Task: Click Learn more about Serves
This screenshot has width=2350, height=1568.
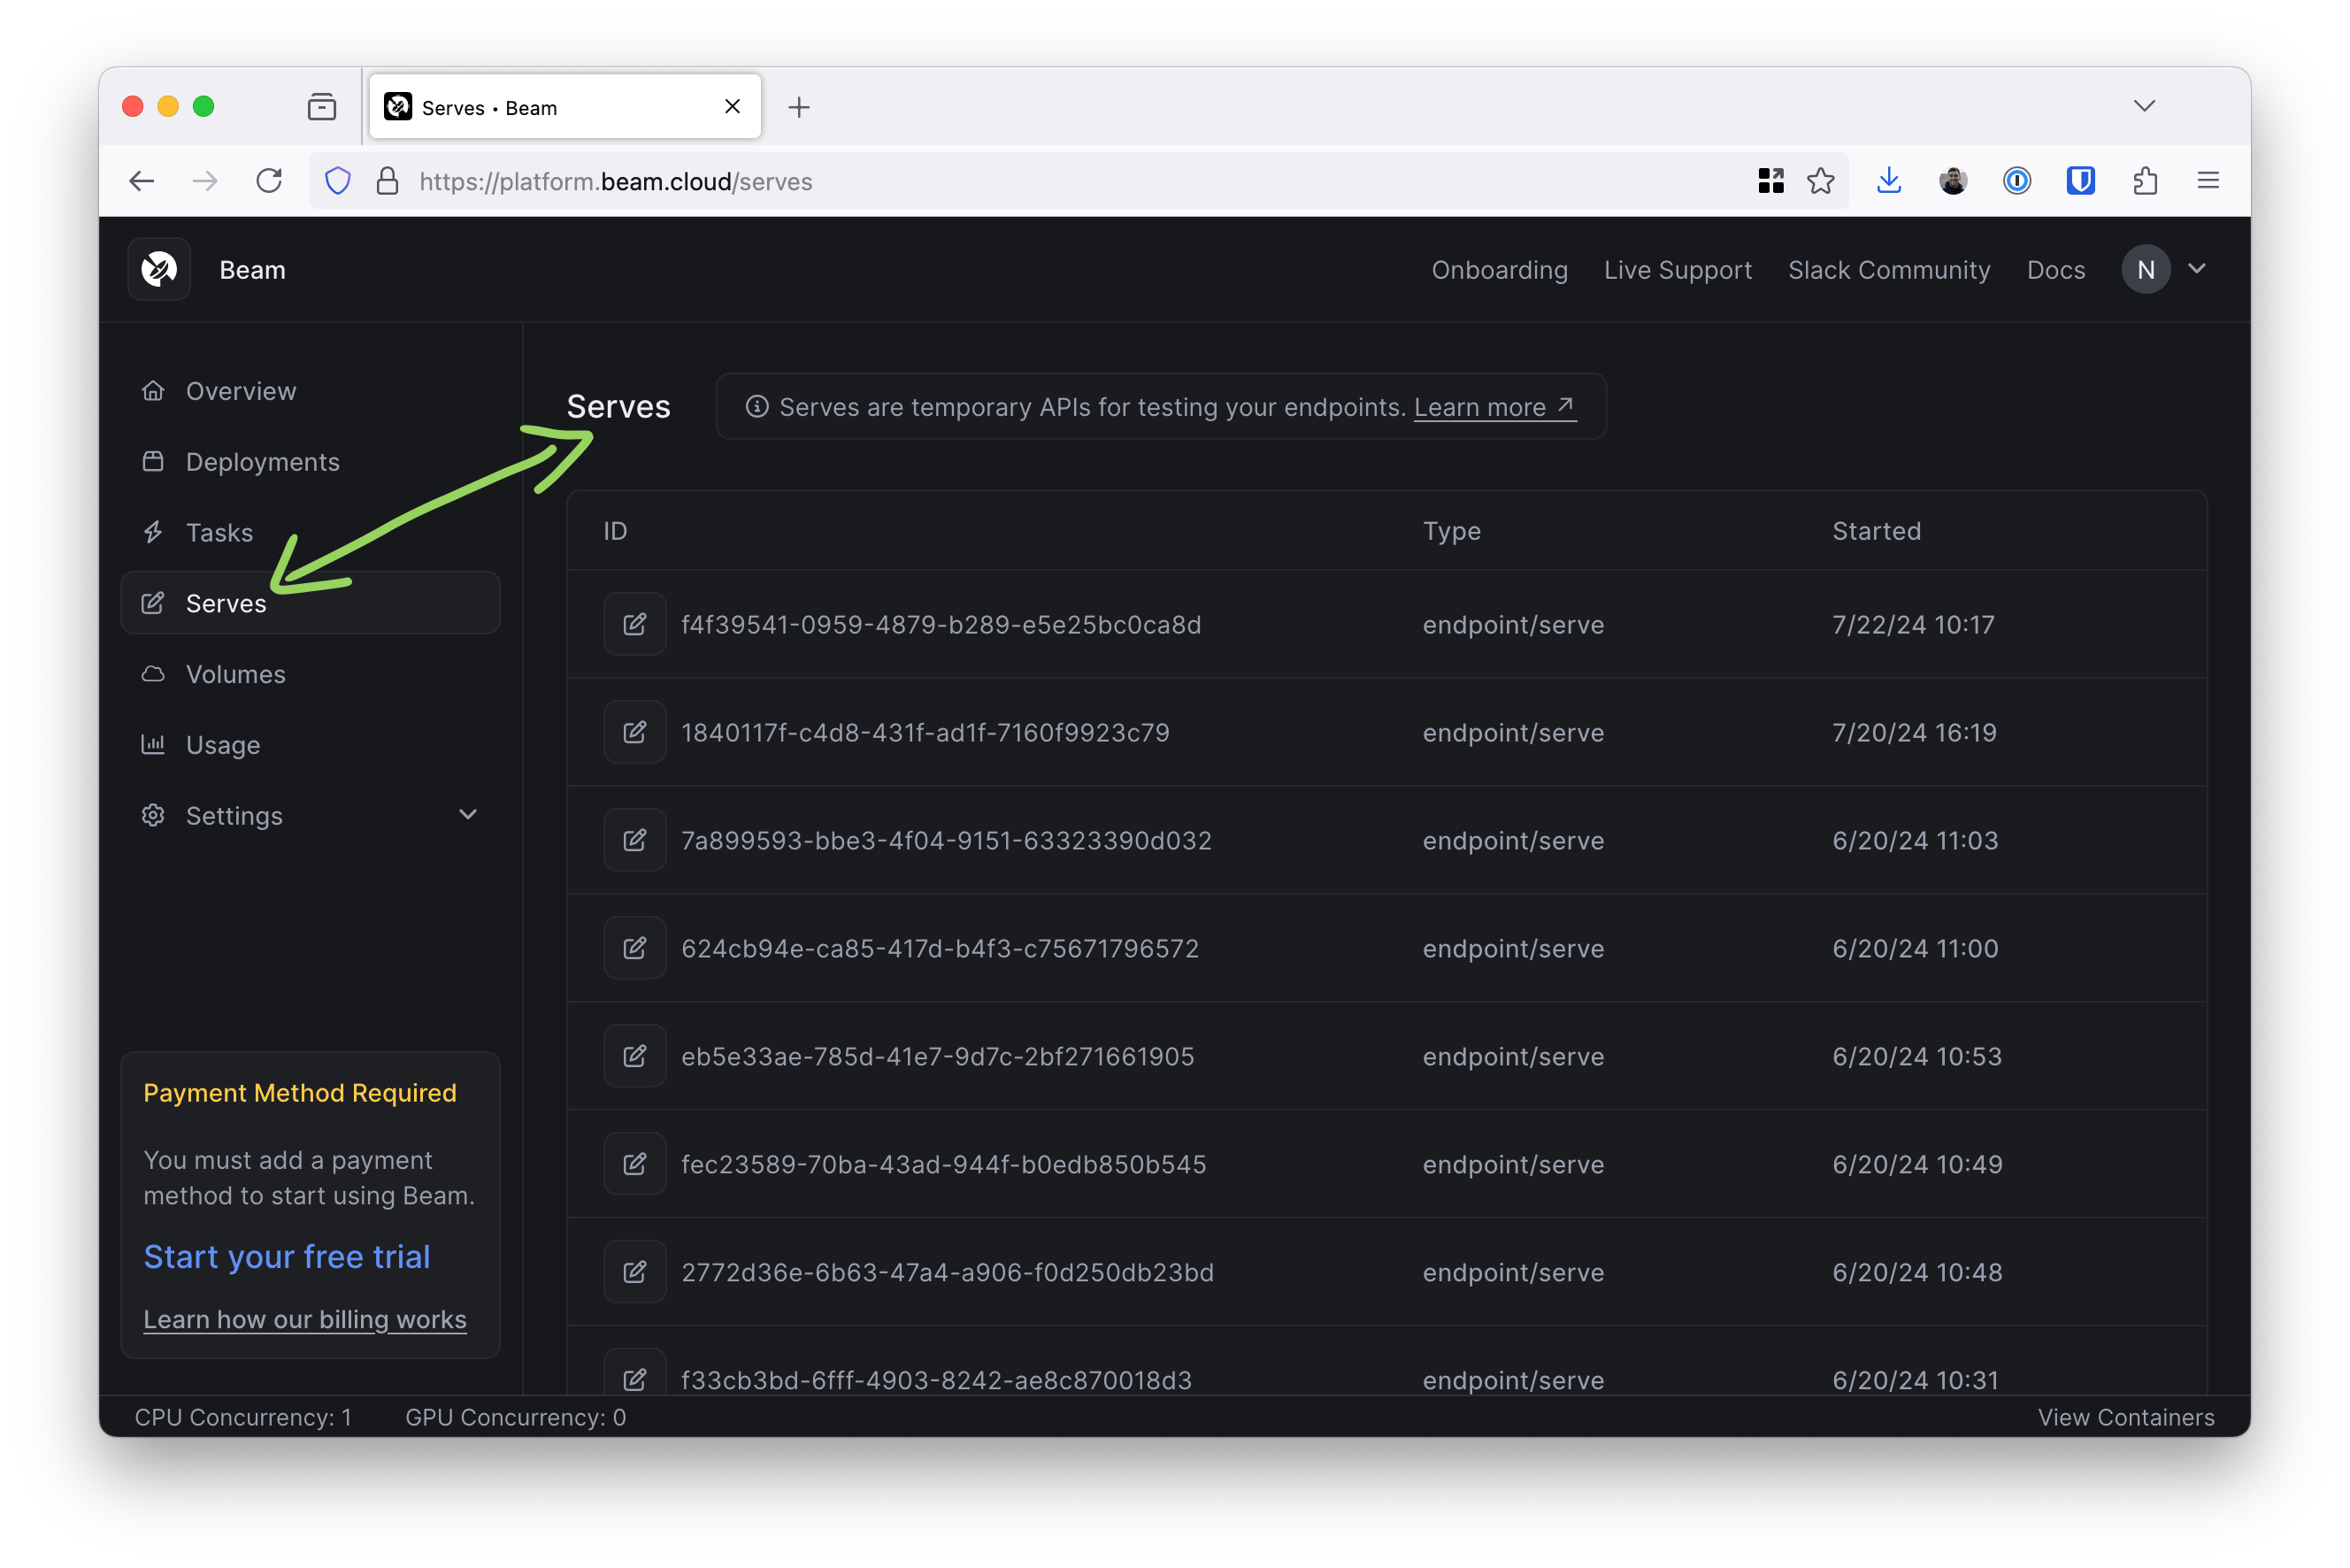Action: click(x=1495, y=407)
